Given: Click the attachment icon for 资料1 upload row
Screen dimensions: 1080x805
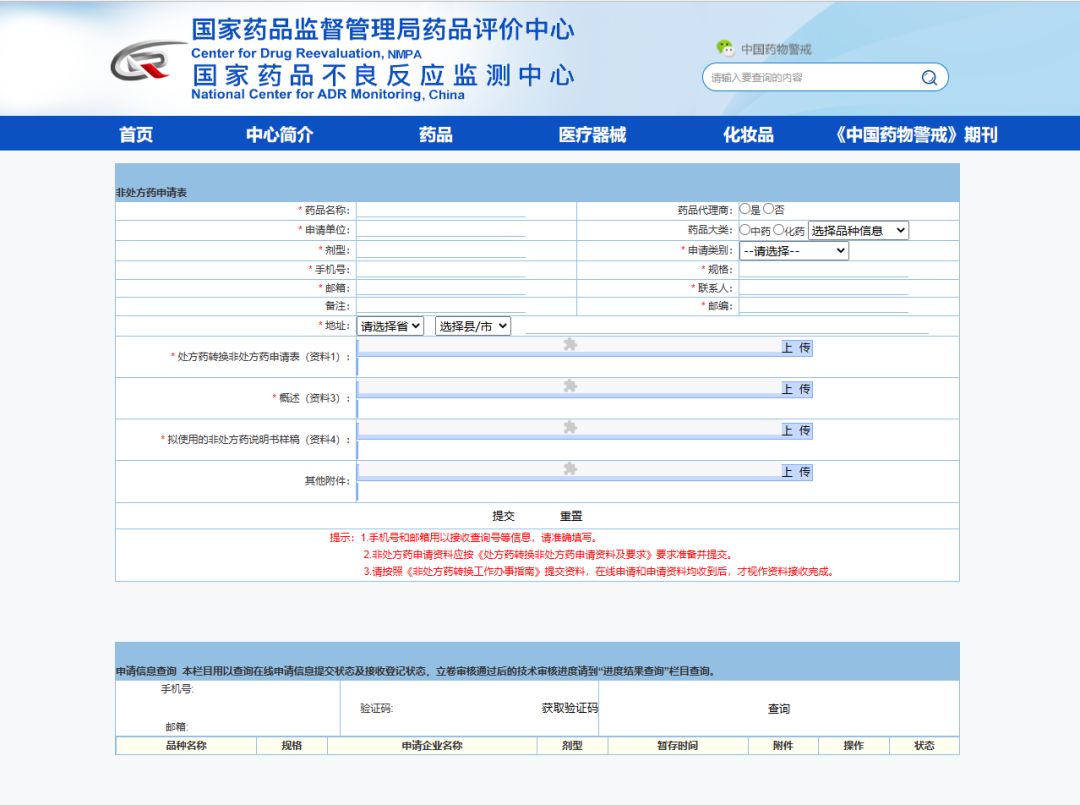Looking at the screenshot, I should (x=570, y=344).
